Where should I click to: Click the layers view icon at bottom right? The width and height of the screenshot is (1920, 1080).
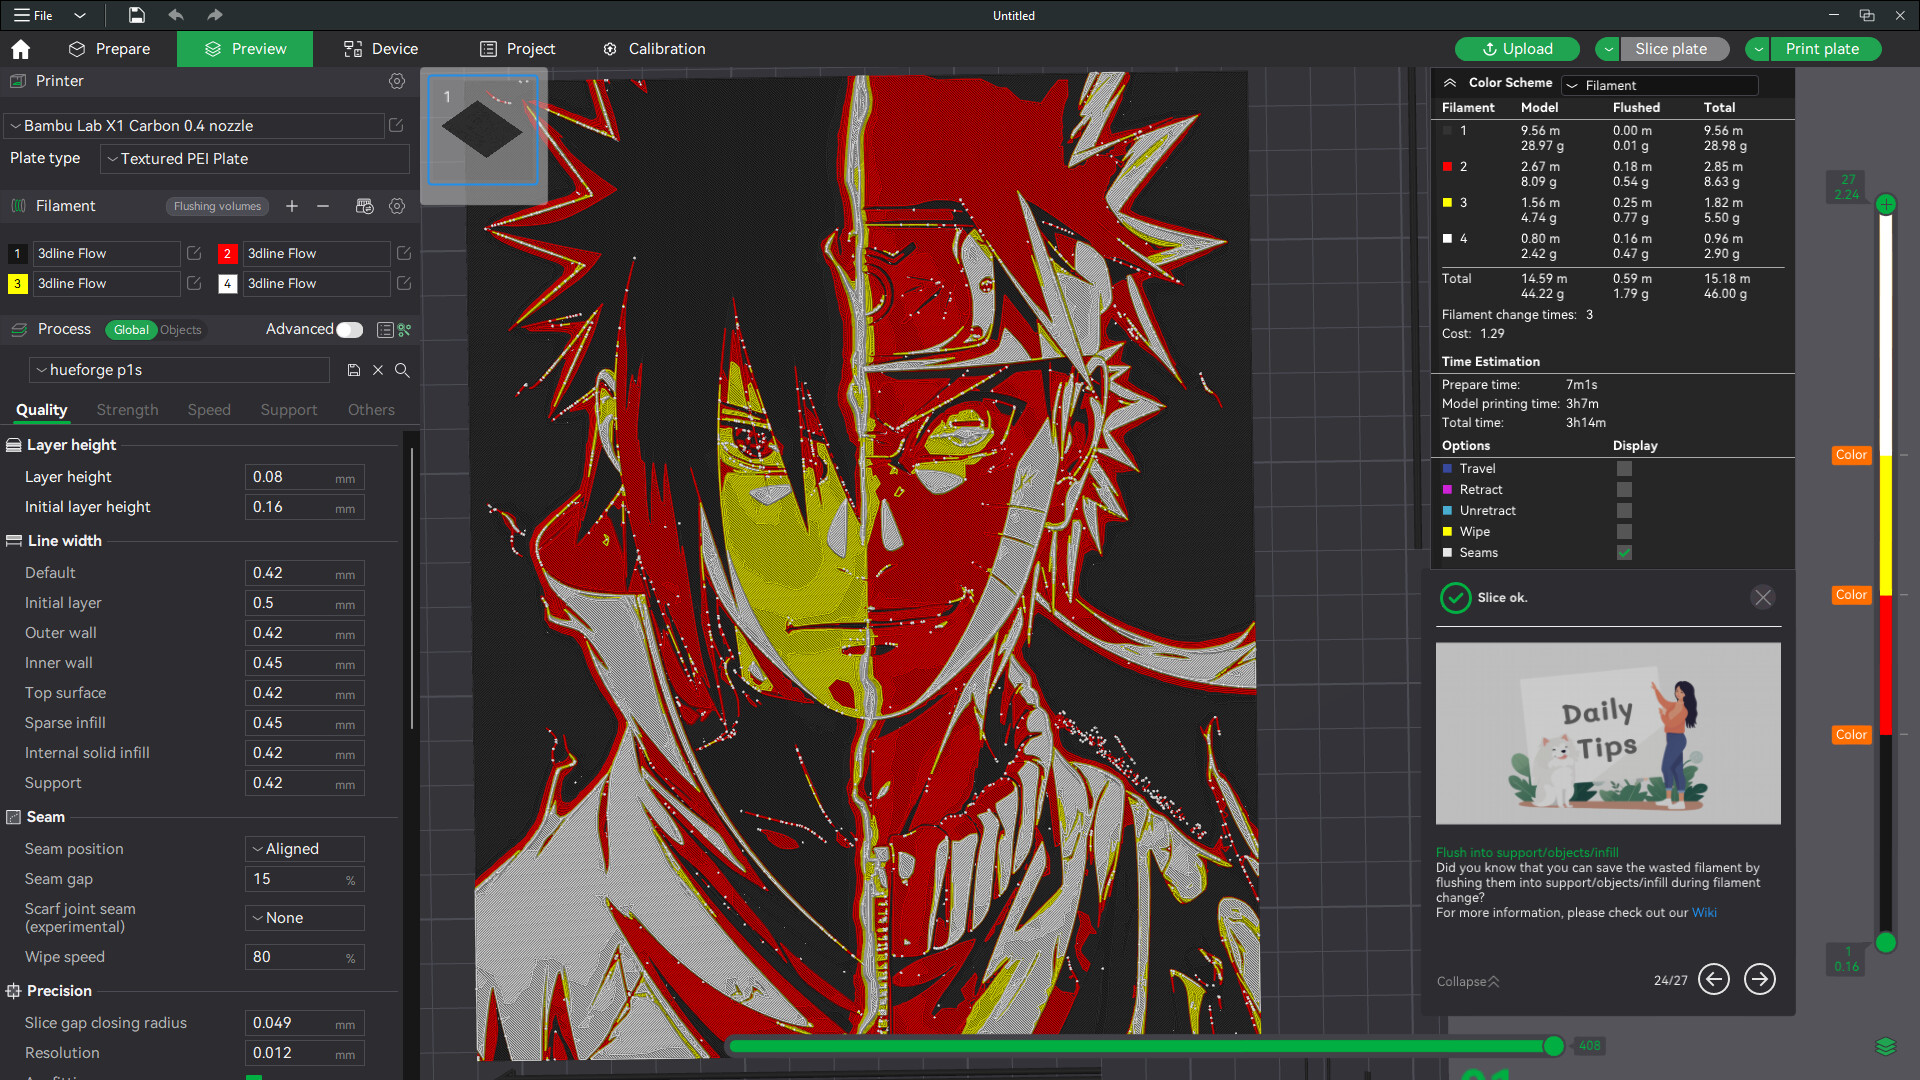tap(1886, 1046)
